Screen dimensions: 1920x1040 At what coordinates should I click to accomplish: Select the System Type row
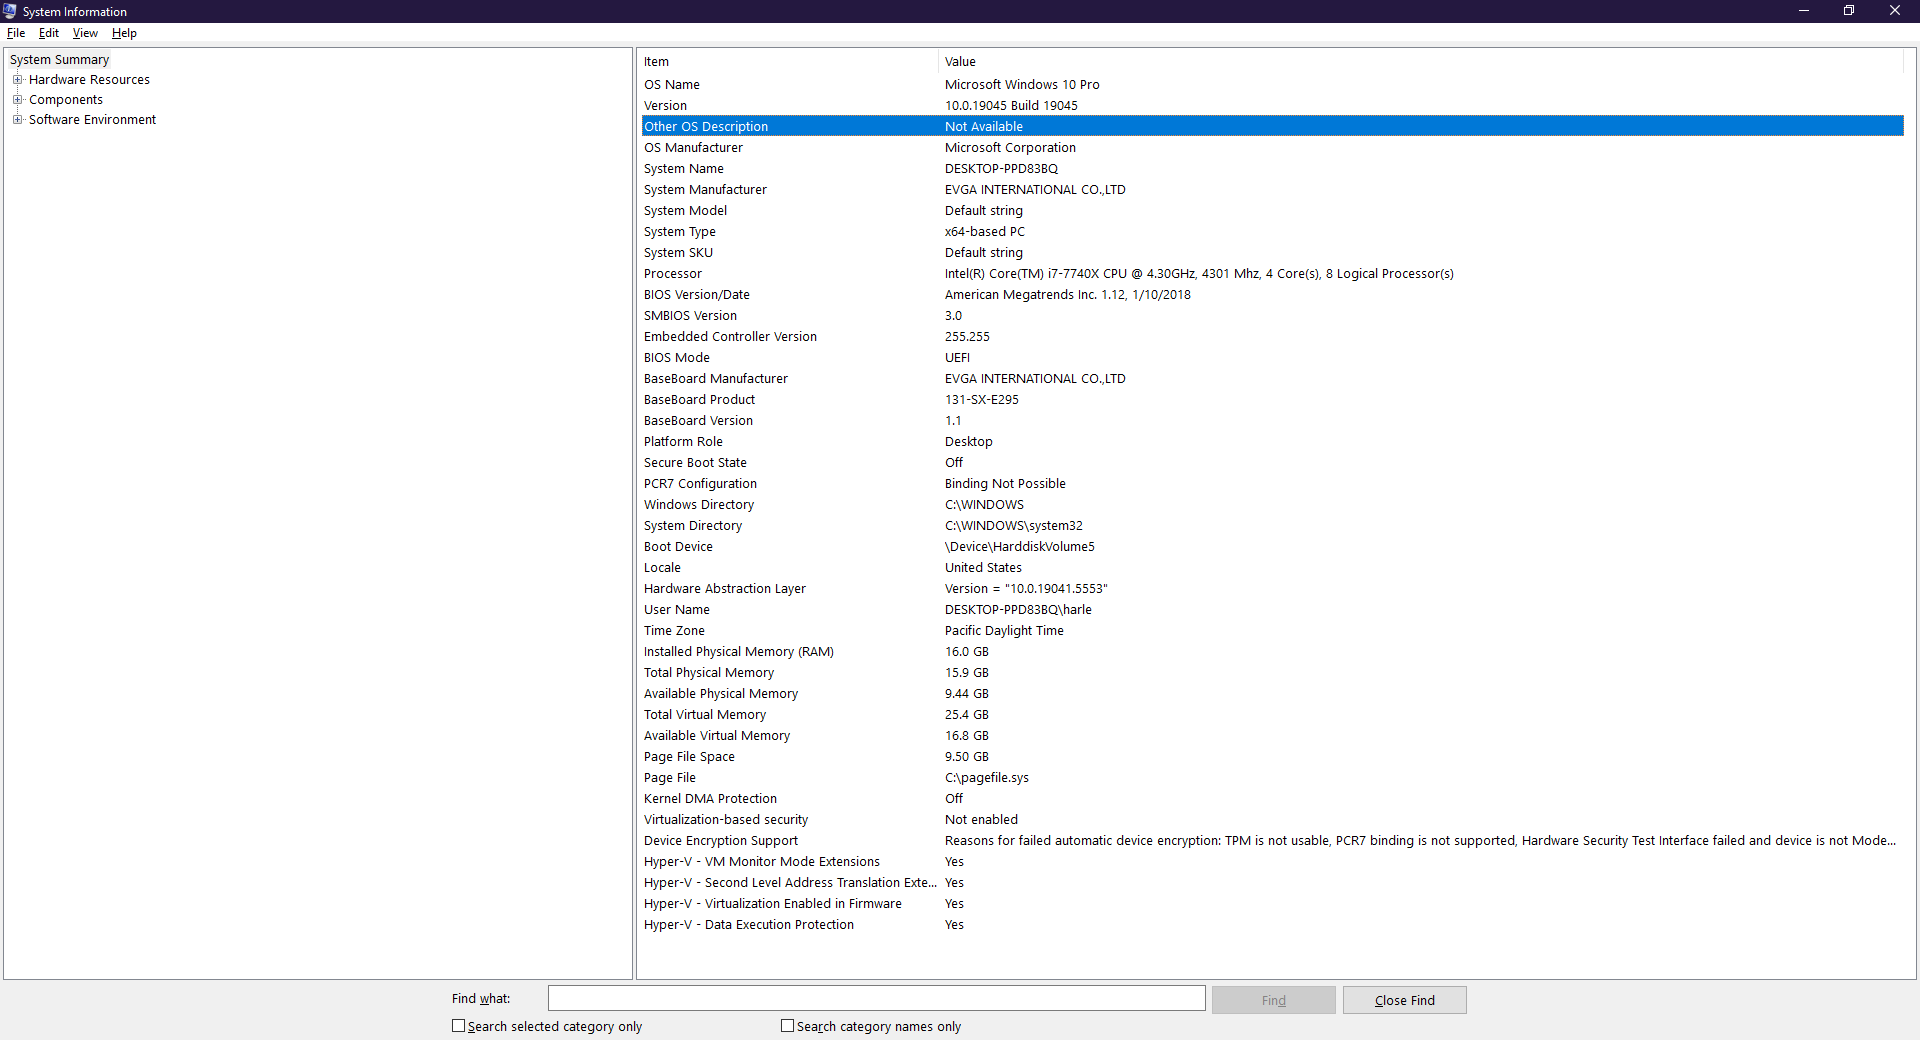(x=1272, y=232)
